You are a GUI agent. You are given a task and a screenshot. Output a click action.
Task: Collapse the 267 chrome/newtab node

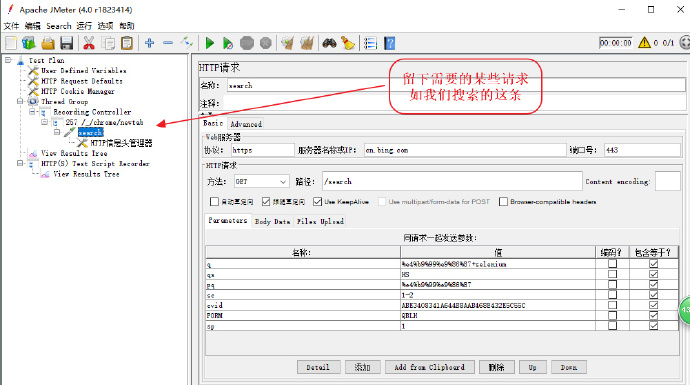tap(44, 122)
